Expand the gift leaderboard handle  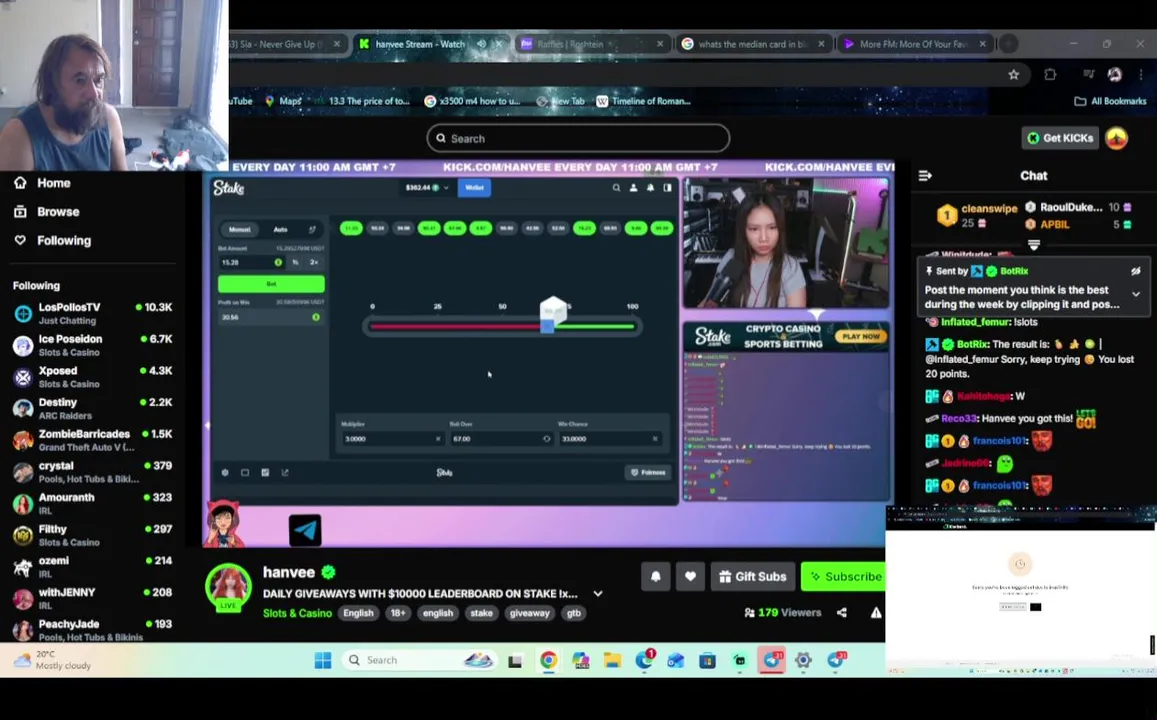pos(1034,244)
